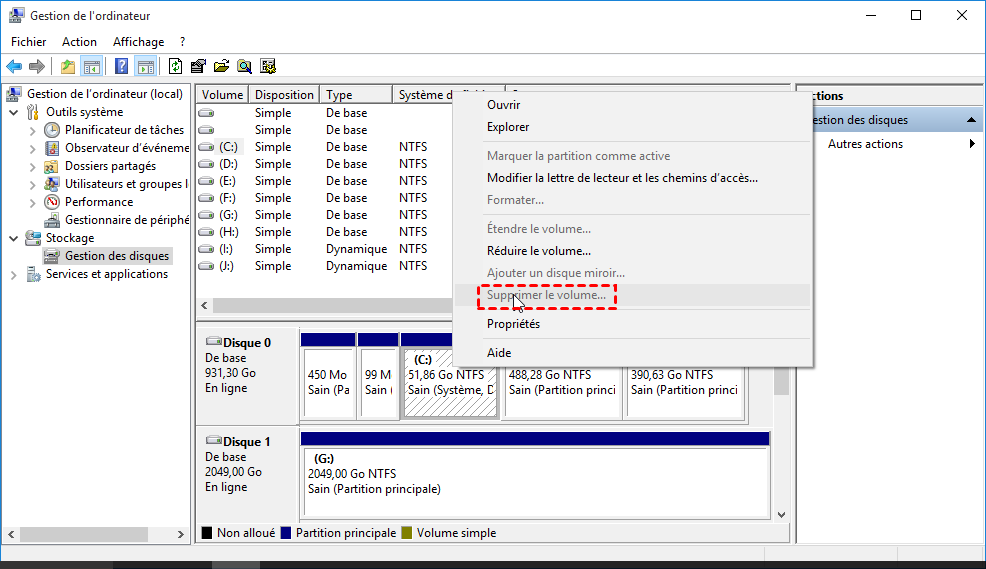Click the olive Volume simple legend swatch
This screenshot has width=986, height=569.
click(407, 533)
